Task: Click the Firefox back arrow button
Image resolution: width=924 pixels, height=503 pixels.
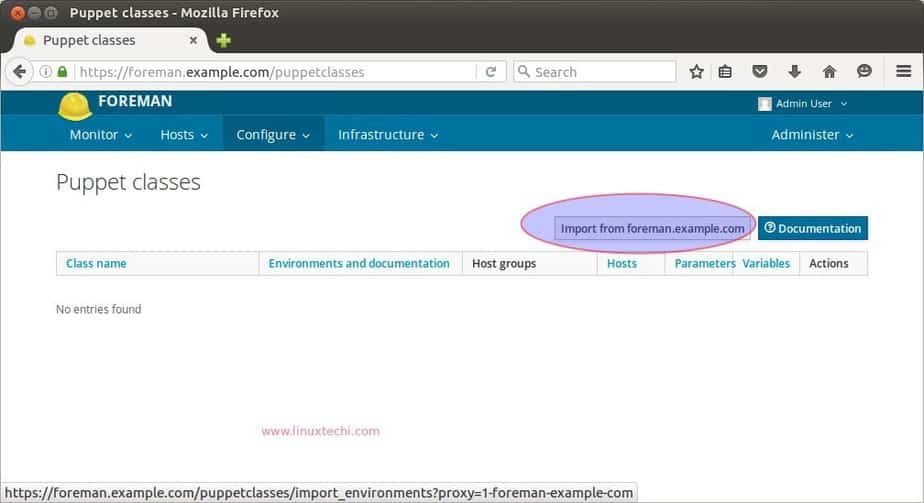Action: [x=19, y=72]
